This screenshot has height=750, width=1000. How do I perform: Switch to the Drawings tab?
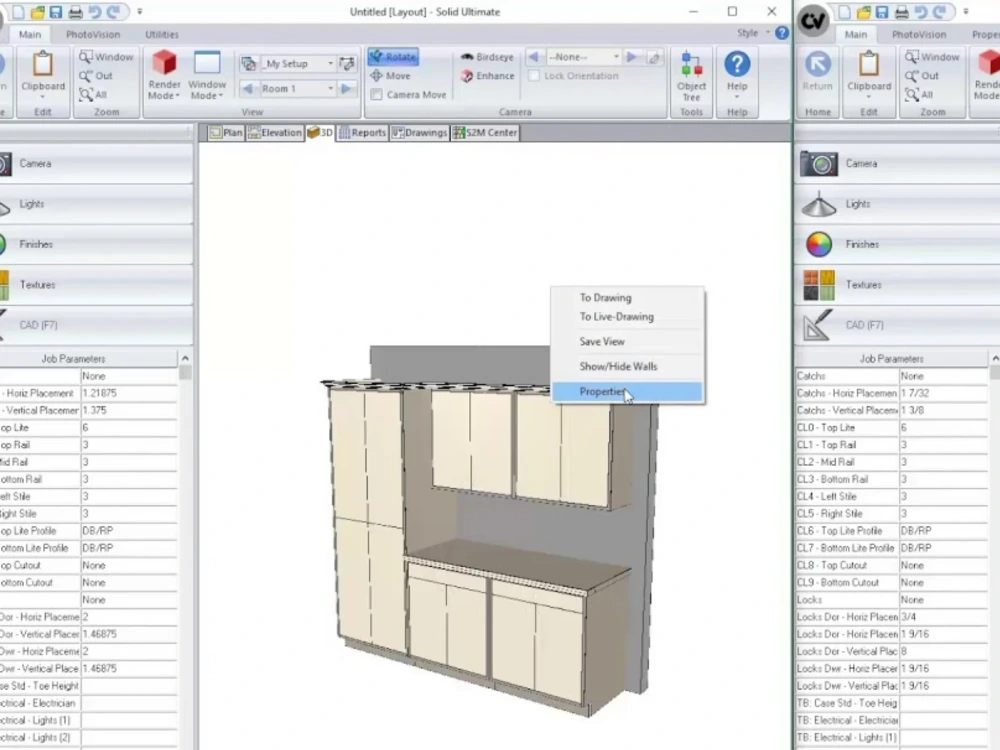420,133
